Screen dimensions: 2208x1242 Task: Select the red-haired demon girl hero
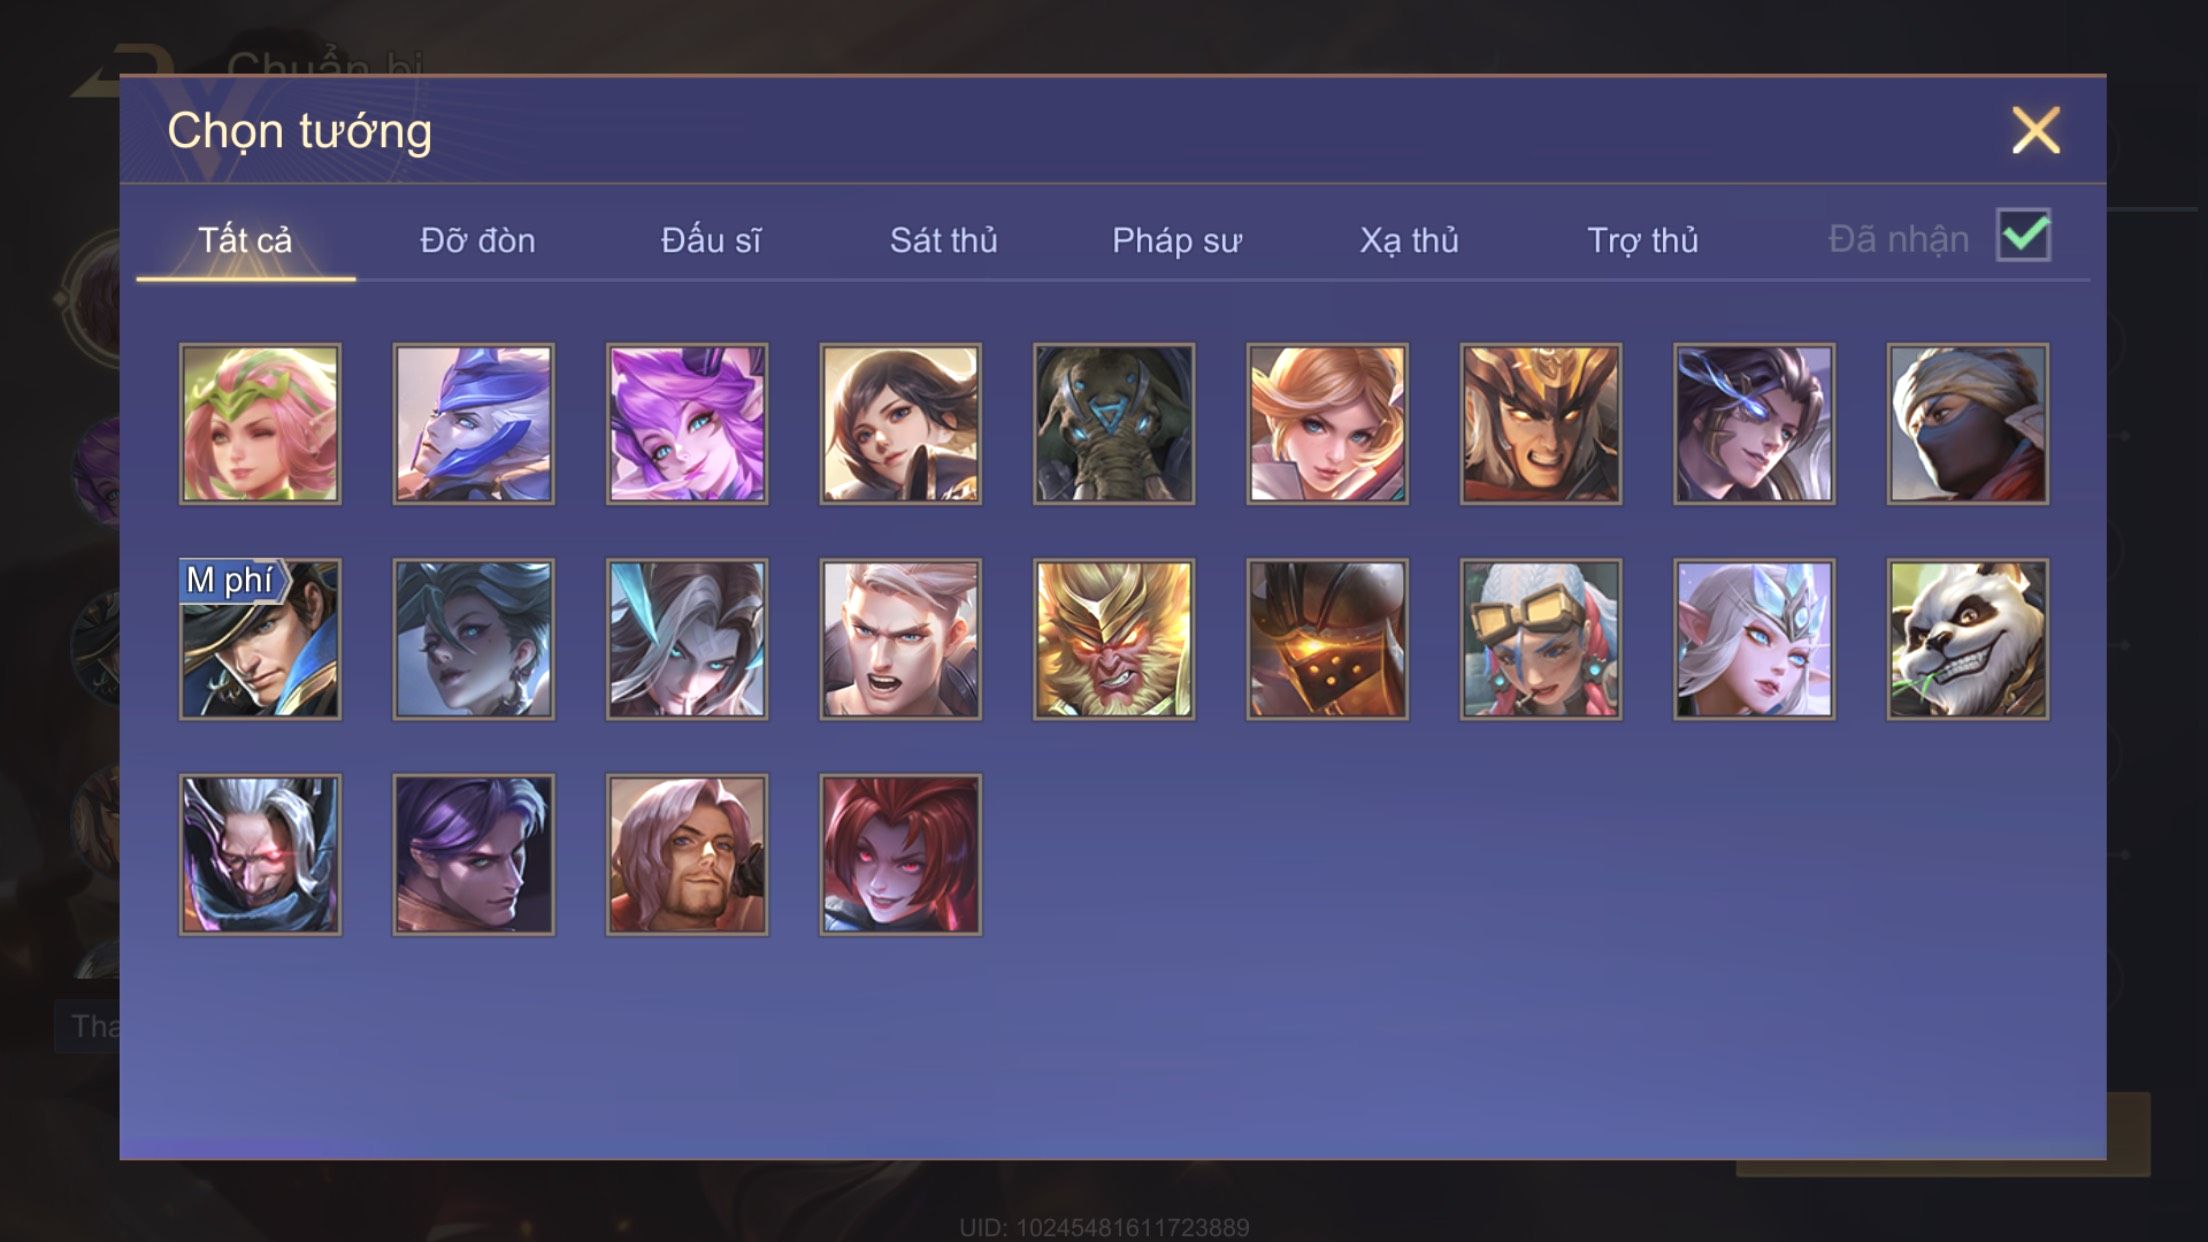point(900,855)
